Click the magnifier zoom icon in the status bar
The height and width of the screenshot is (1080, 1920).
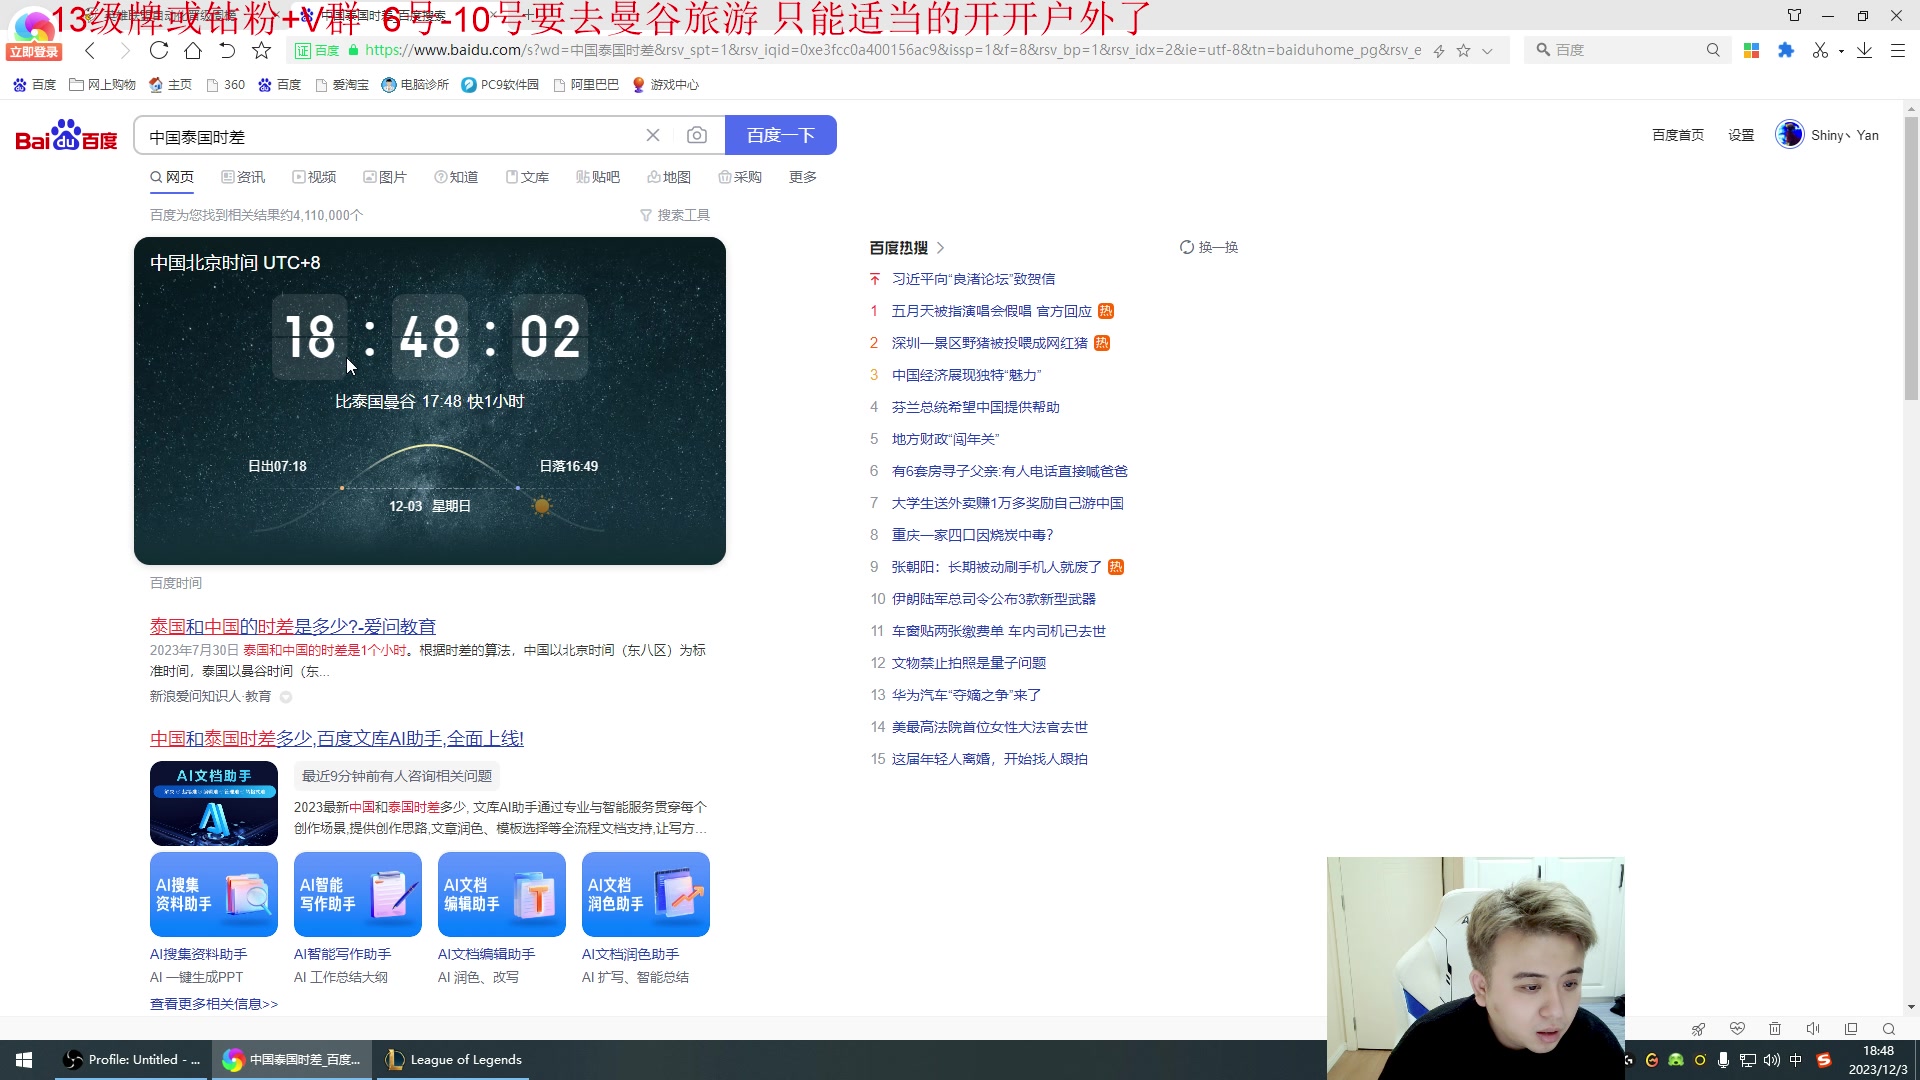tap(1889, 1029)
